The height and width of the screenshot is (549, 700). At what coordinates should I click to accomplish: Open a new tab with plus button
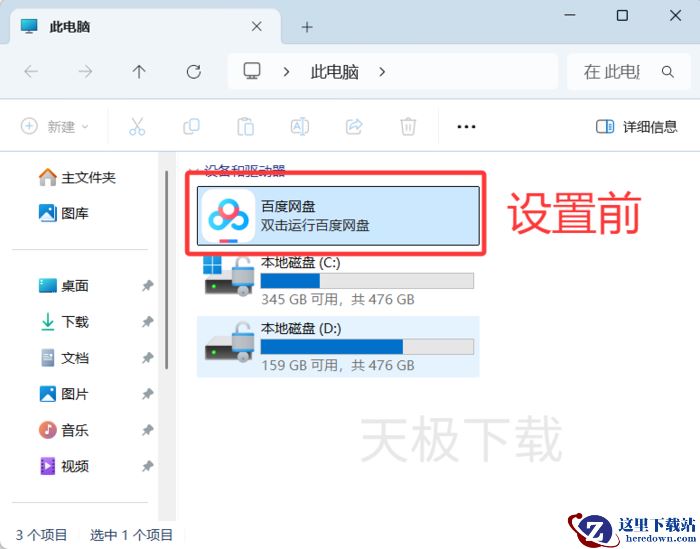[x=307, y=27]
